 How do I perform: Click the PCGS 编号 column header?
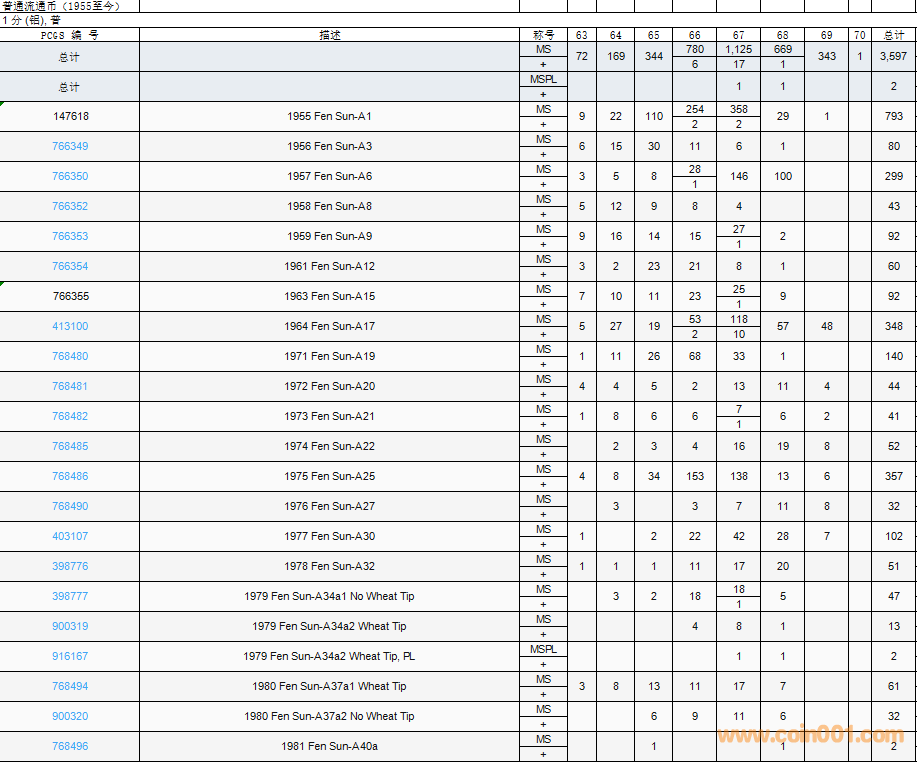(70, 35)
